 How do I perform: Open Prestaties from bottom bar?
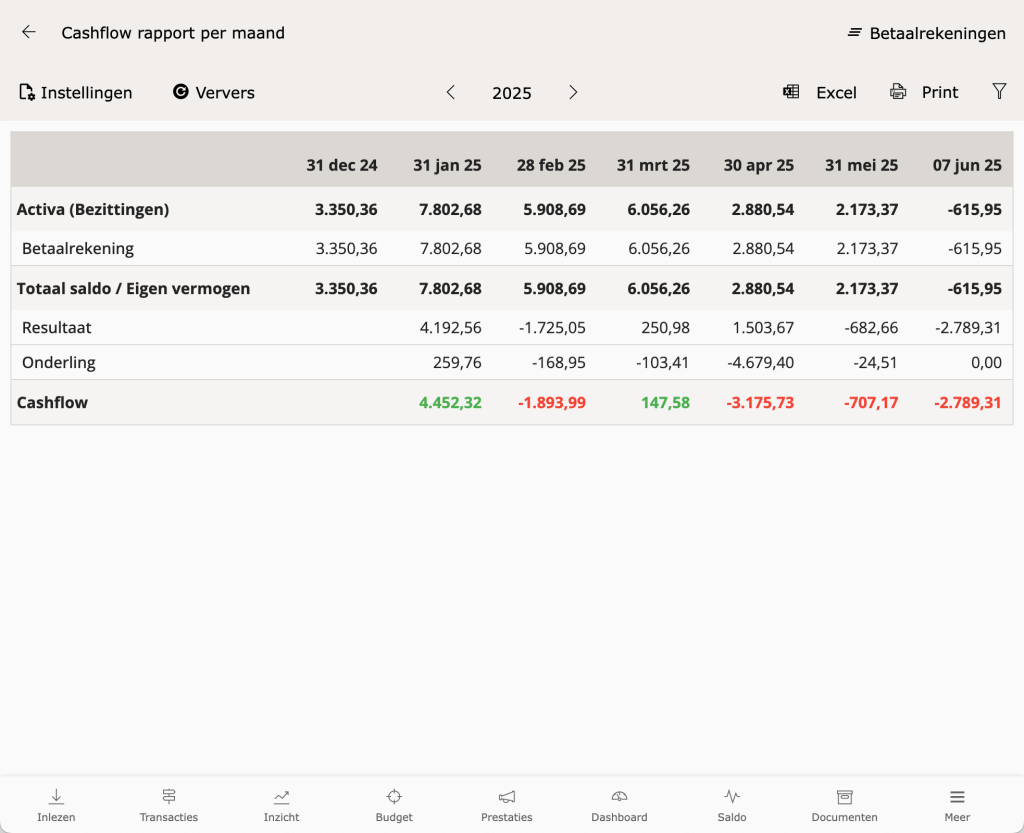[506, 805]
